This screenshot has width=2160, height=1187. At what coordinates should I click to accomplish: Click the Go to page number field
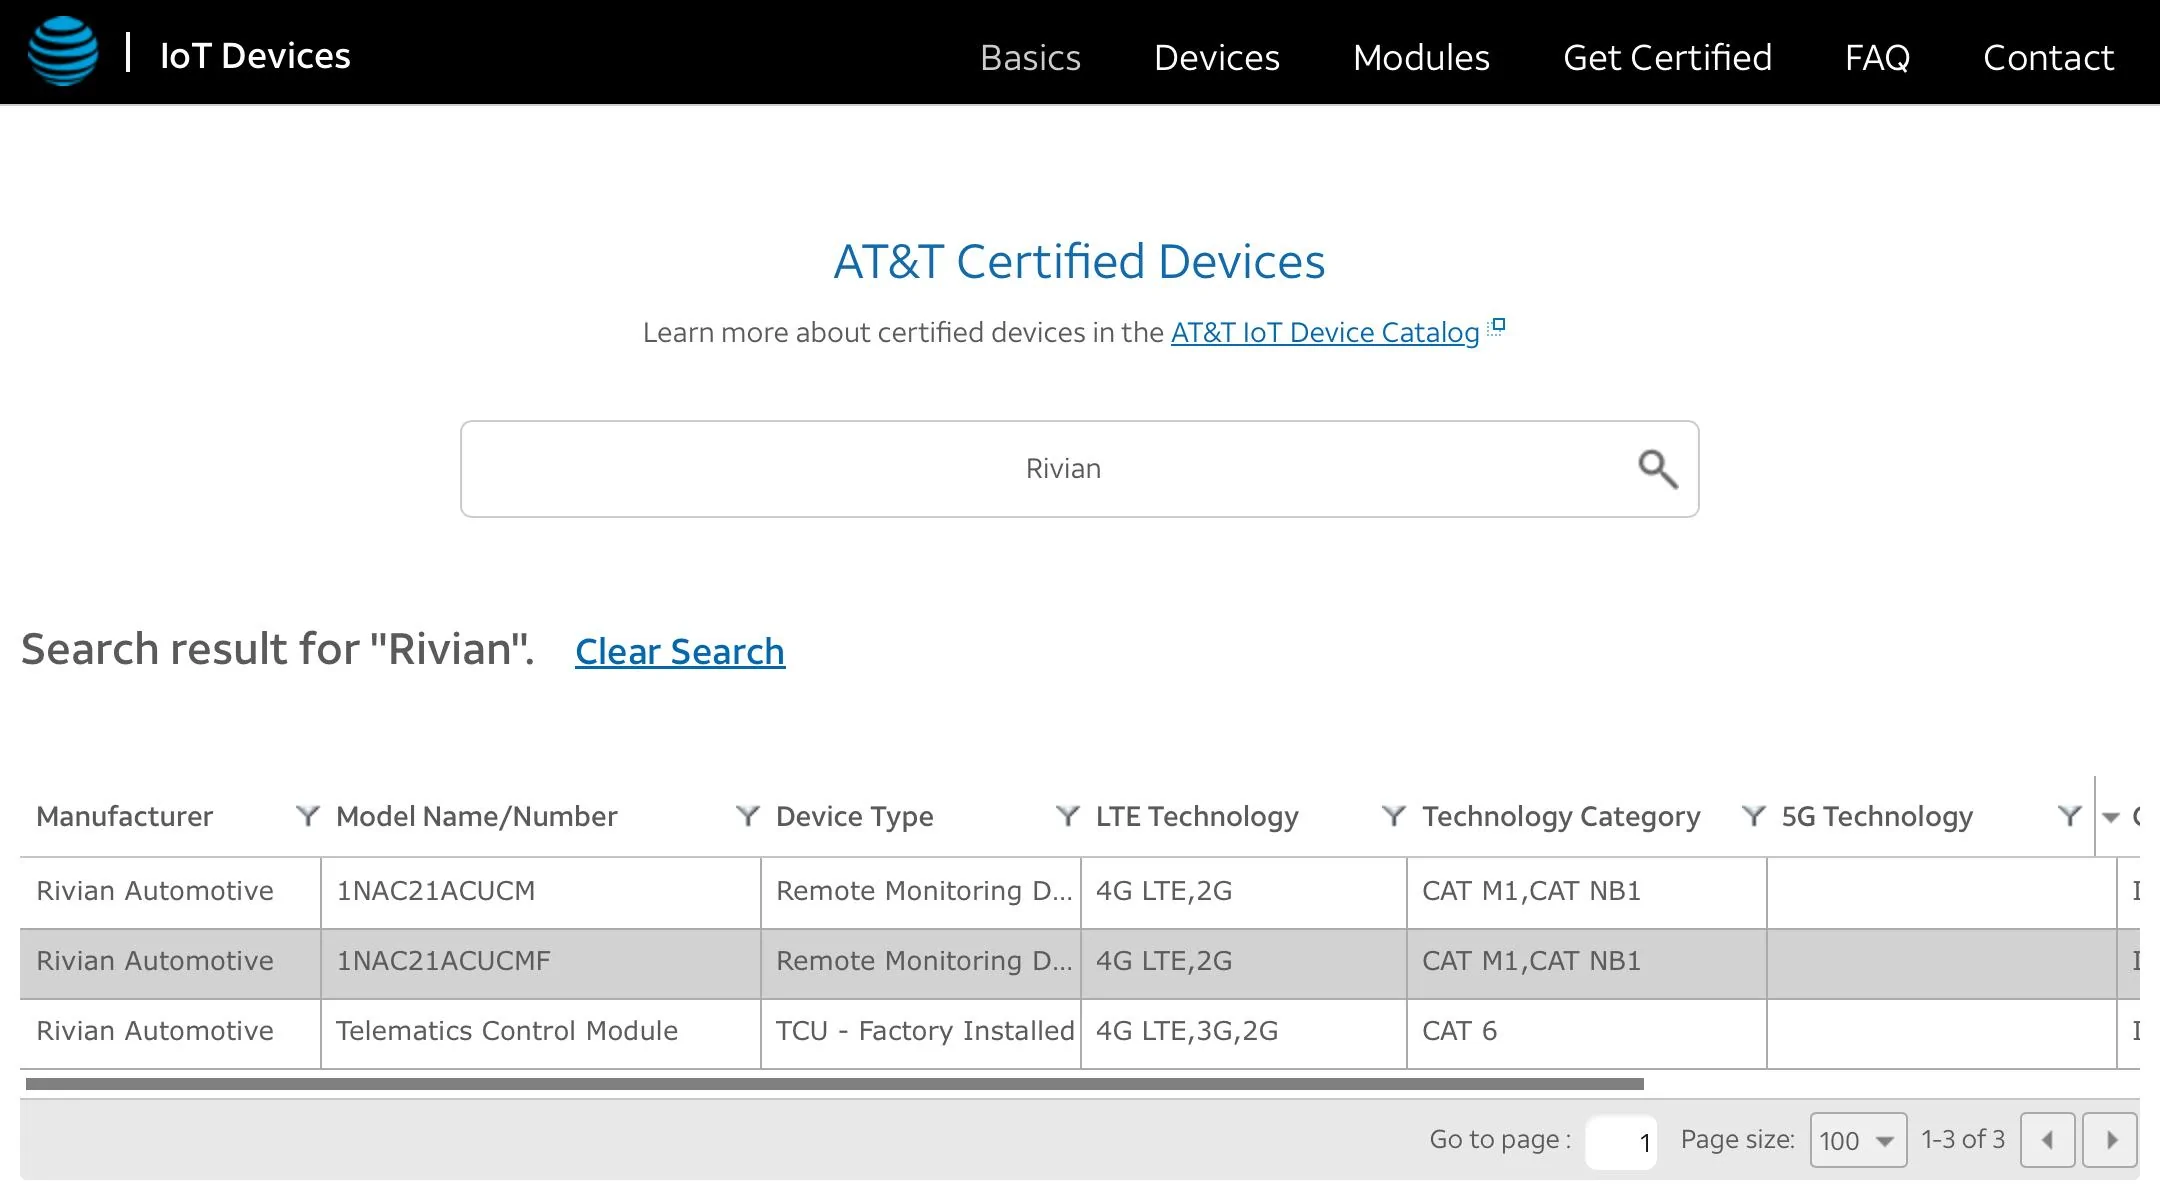[x=1621, y=1141]
